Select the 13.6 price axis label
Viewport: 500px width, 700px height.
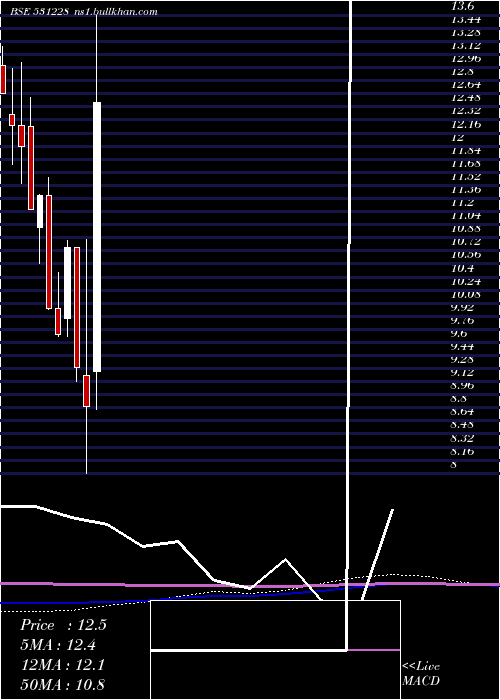[465, 6]
